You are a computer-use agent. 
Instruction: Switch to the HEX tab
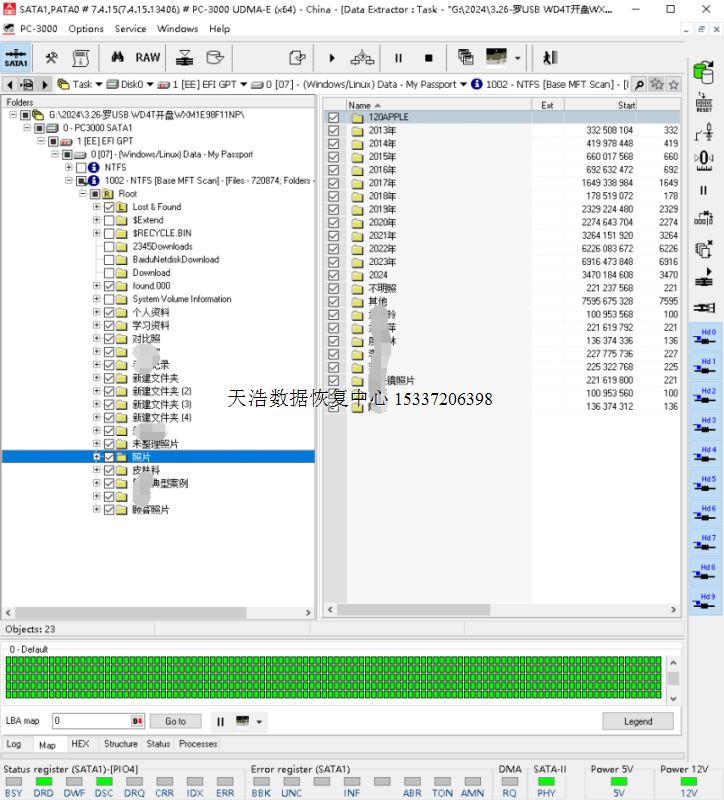point(80,744)
